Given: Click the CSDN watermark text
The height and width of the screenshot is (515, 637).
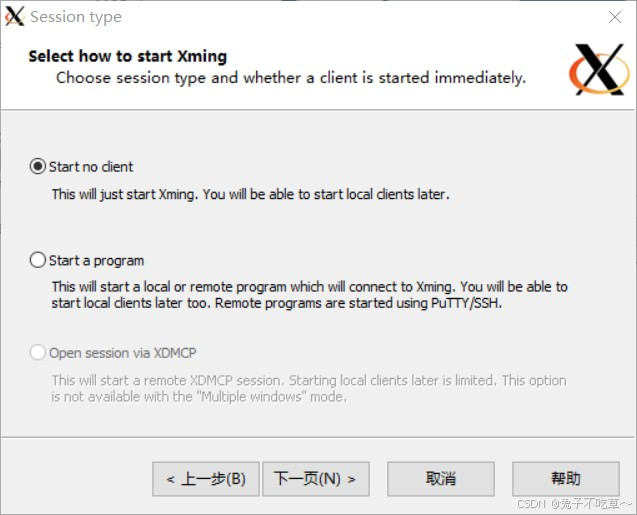Looking at the screenshot, I should click(573, 504).
